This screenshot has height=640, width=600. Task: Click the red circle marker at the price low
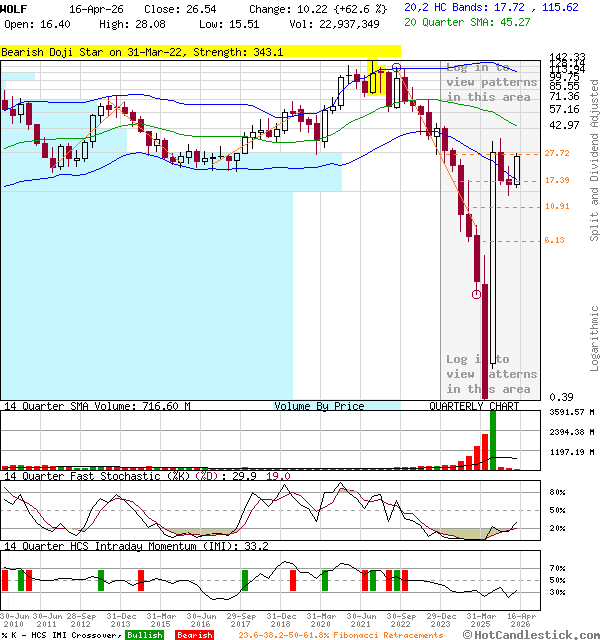pos(476,294)
